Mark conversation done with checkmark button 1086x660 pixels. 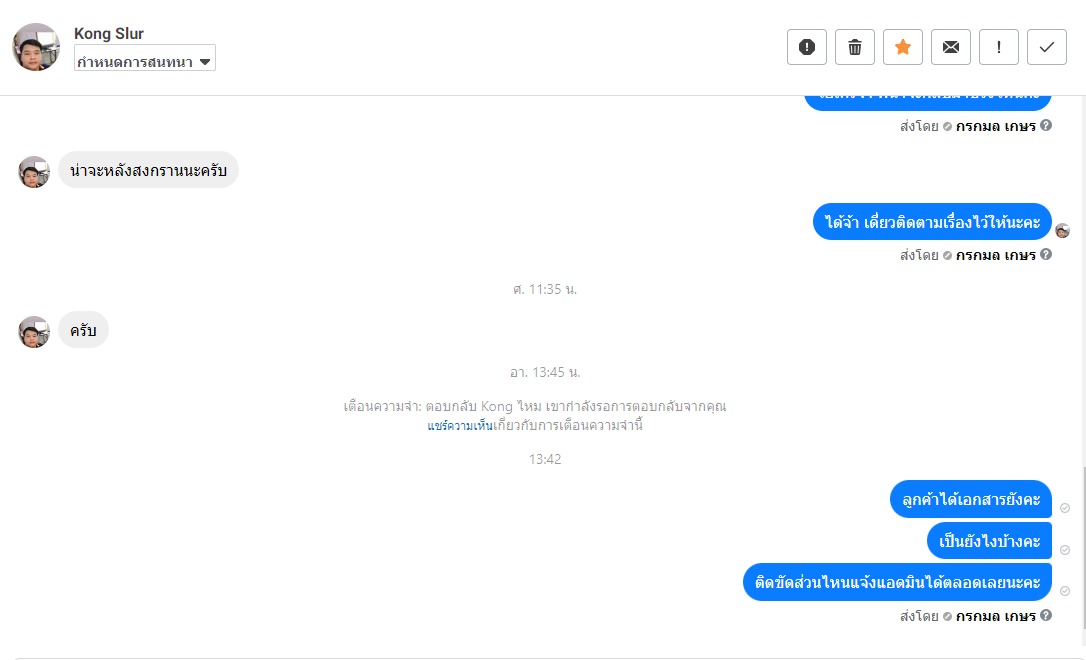(x=1047, y=47)
